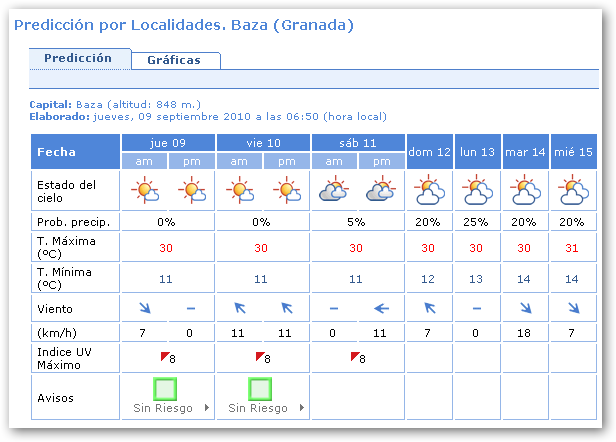Click Thursday morning sky state icon

pos(145,190)
